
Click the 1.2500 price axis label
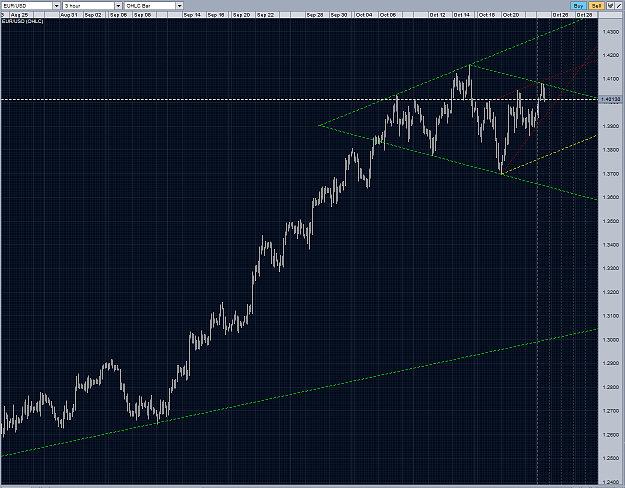(611, 458)
